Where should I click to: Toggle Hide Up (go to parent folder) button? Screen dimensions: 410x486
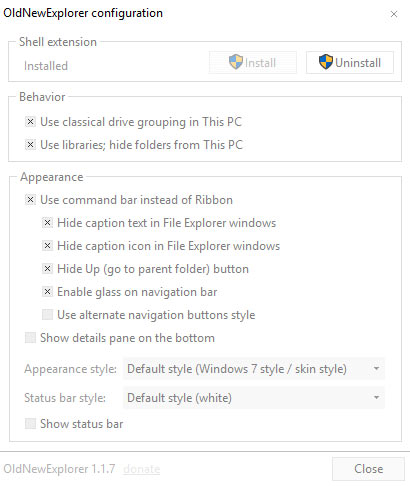point(47,269)
